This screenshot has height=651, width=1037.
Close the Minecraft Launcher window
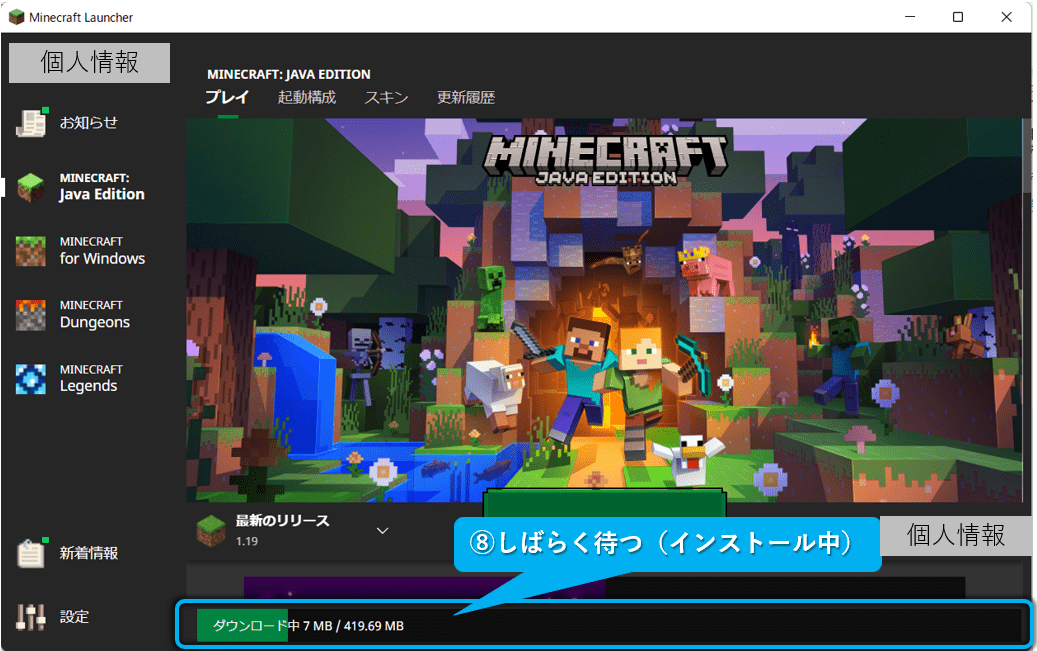point(1006,17)
